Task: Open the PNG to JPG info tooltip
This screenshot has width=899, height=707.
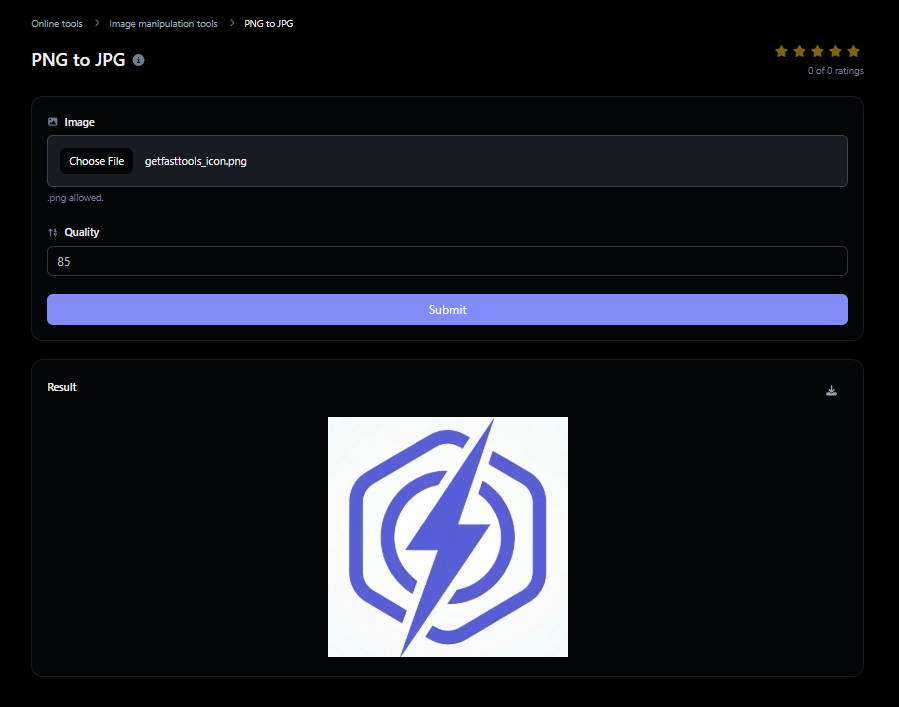Action: click(138, 59)
